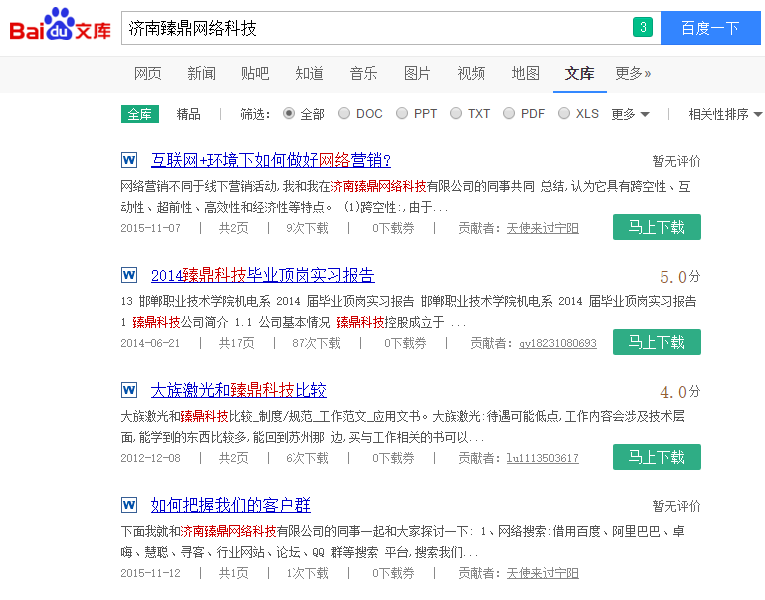Click 马上下载 for 2014臻鼎科技 internship report
The image size is (765, 600).
point(657,342)
